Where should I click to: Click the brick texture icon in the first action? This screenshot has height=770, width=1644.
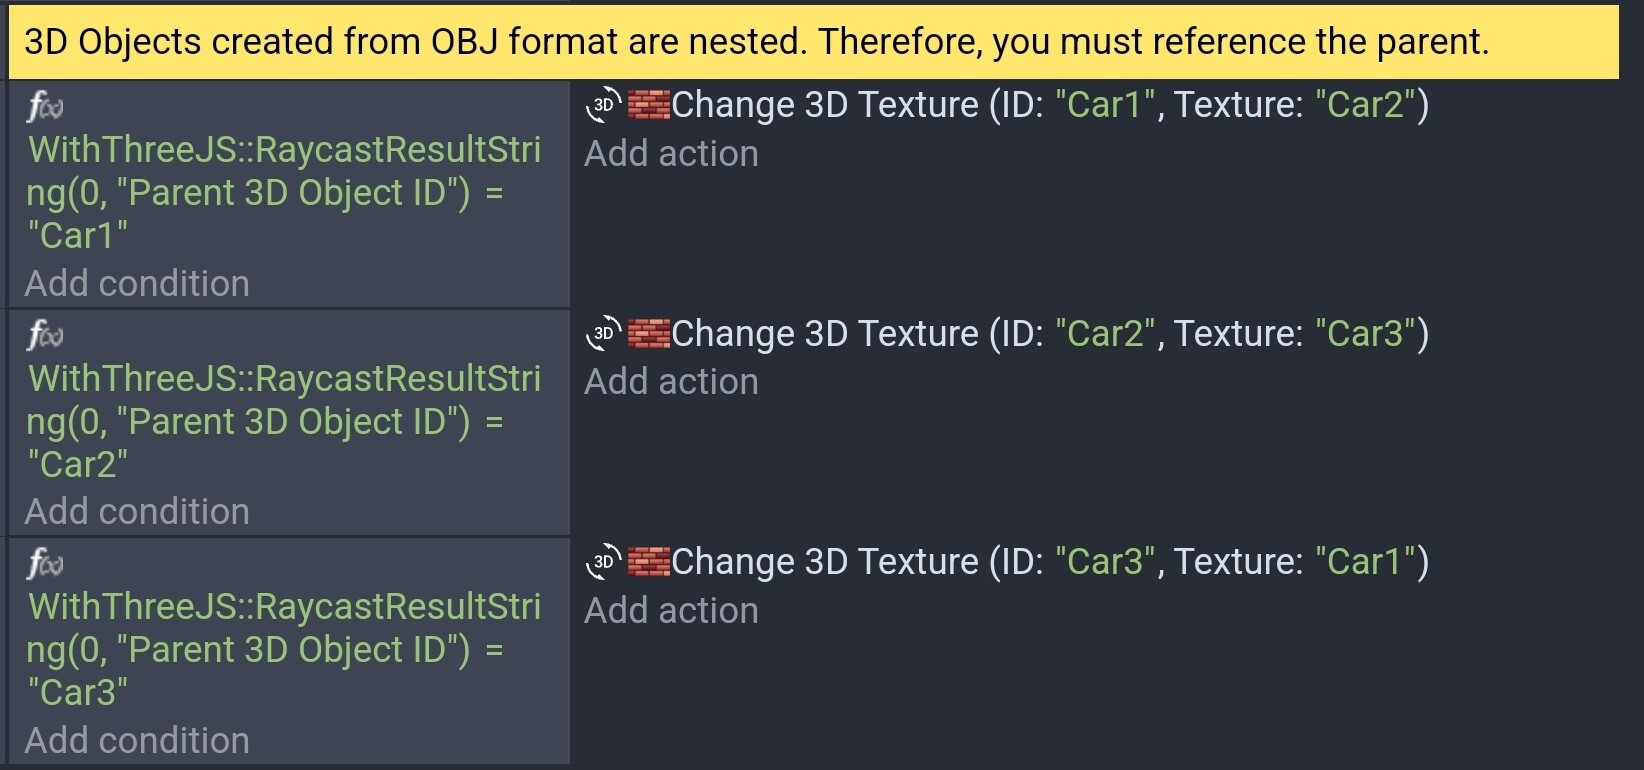pyautogui.click(x=648, y=104)
